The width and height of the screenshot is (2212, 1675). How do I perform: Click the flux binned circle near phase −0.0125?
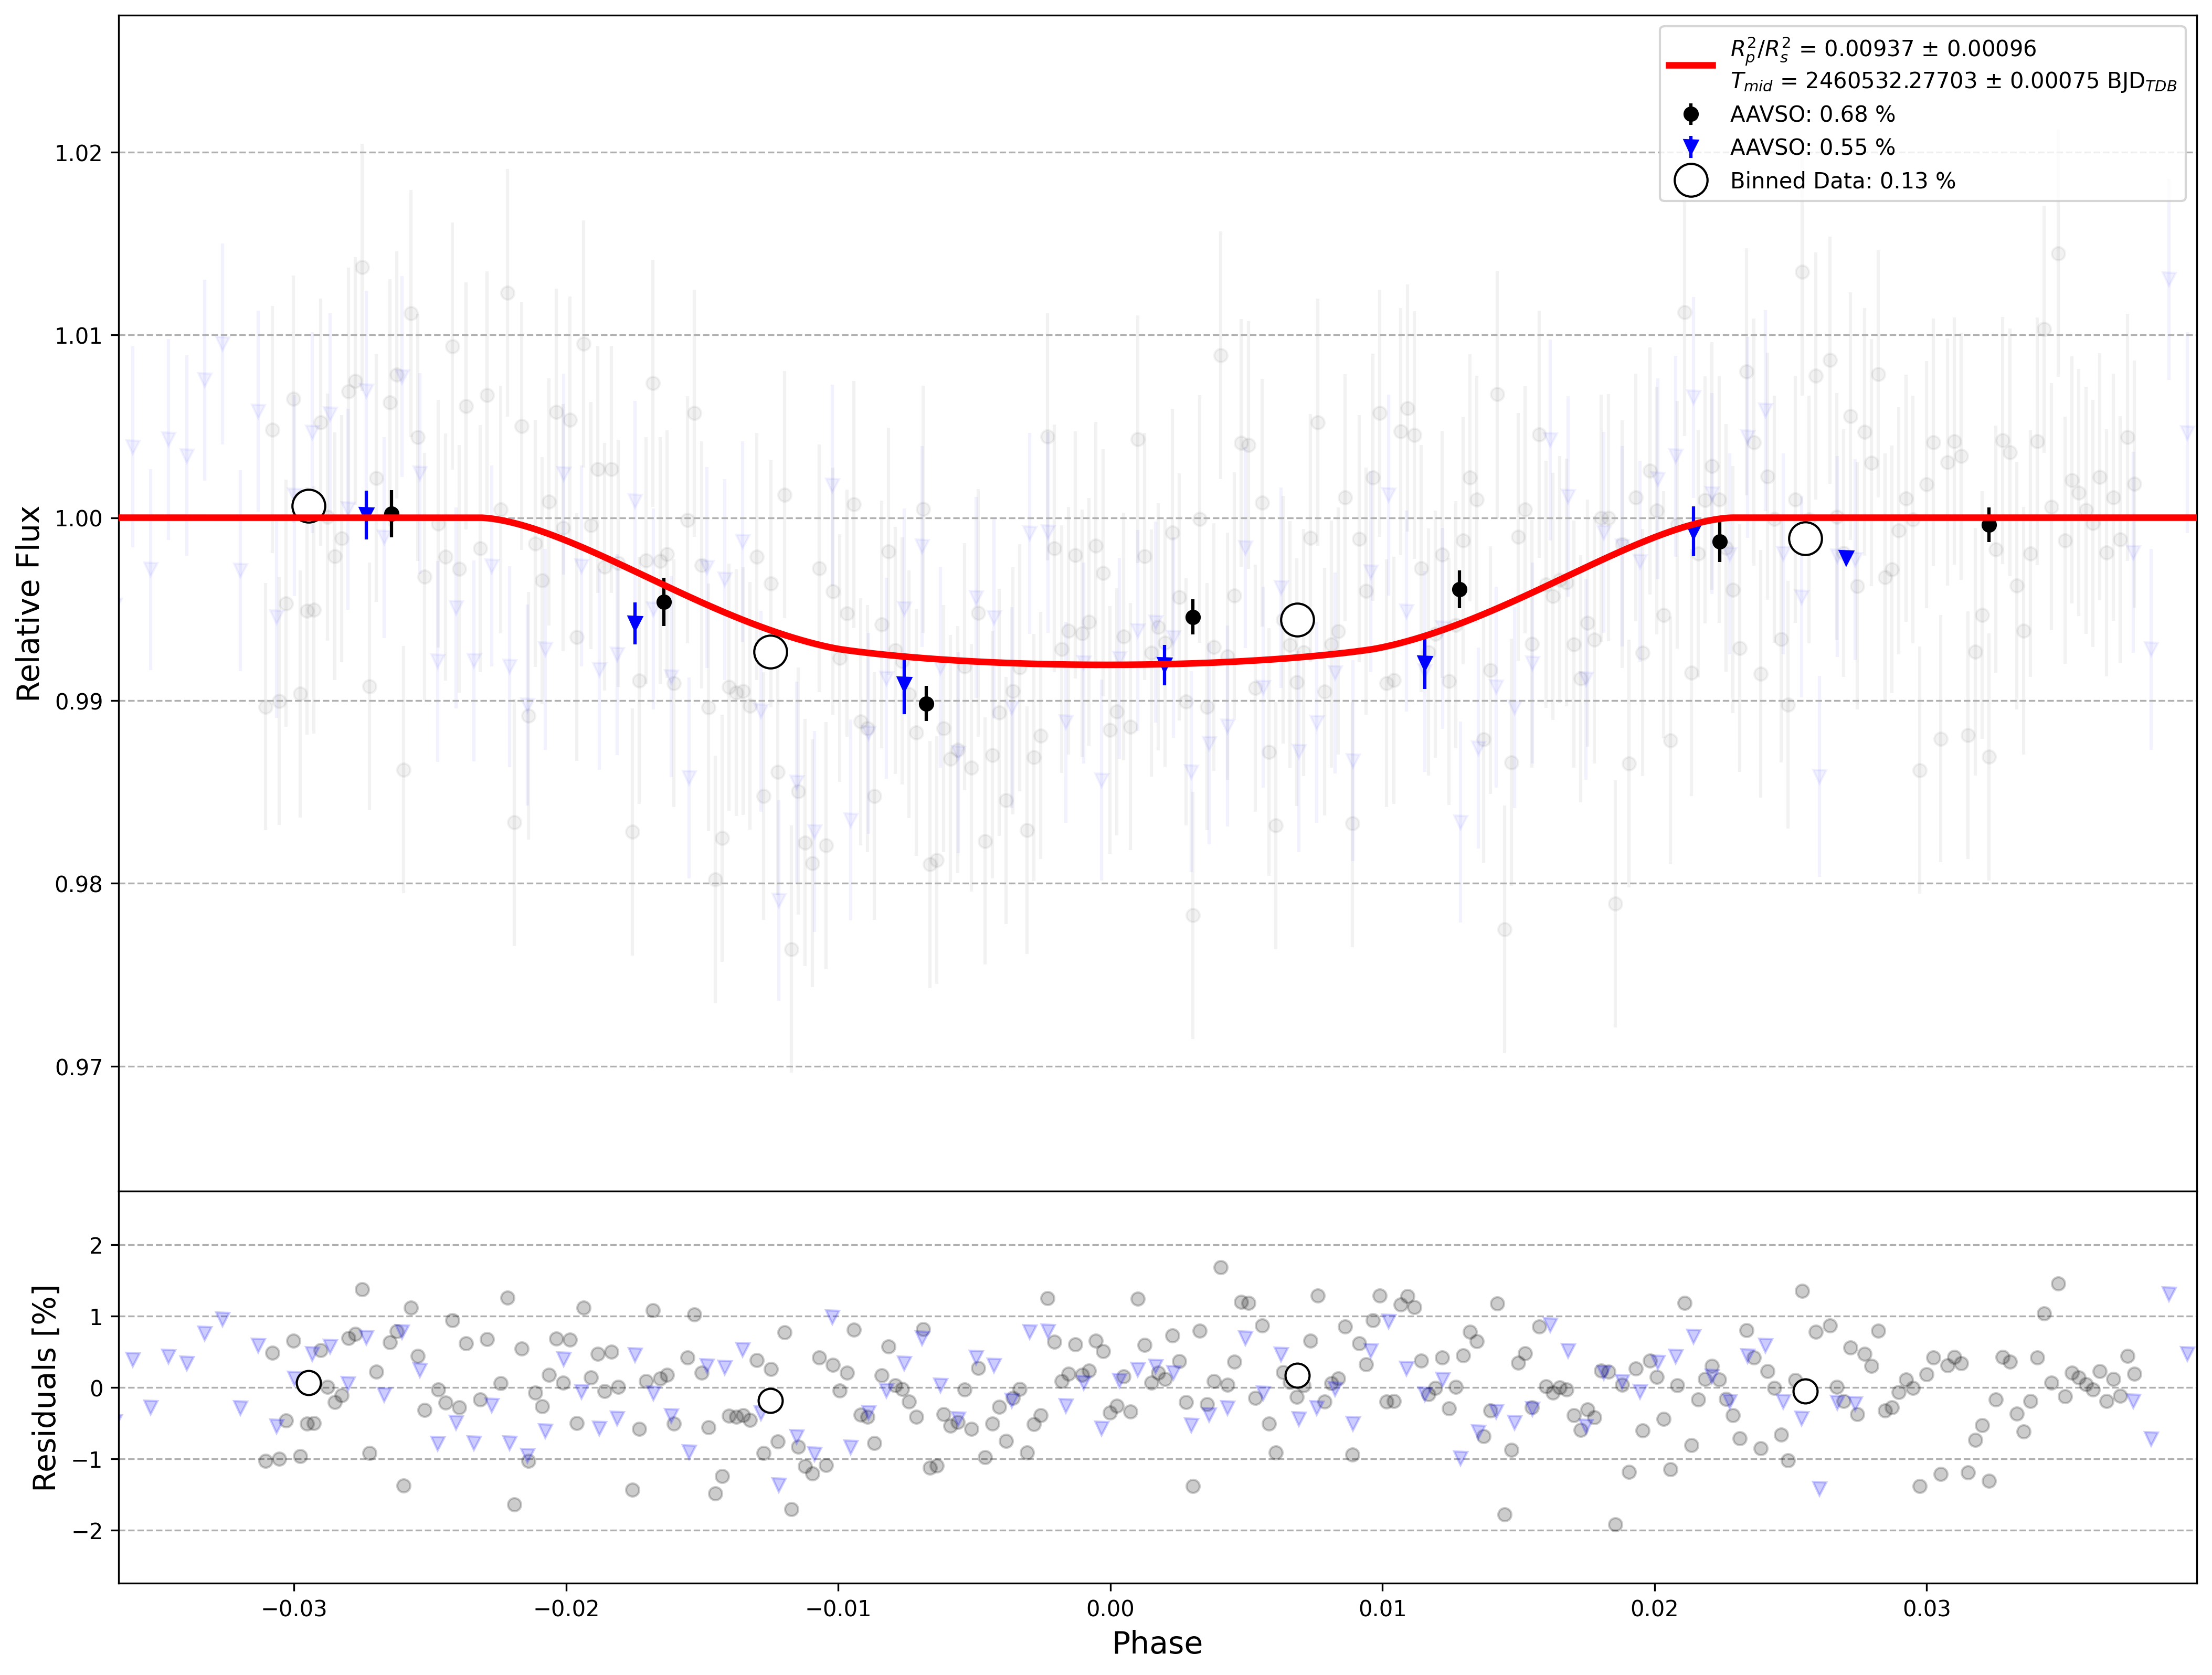click(770, 652)
